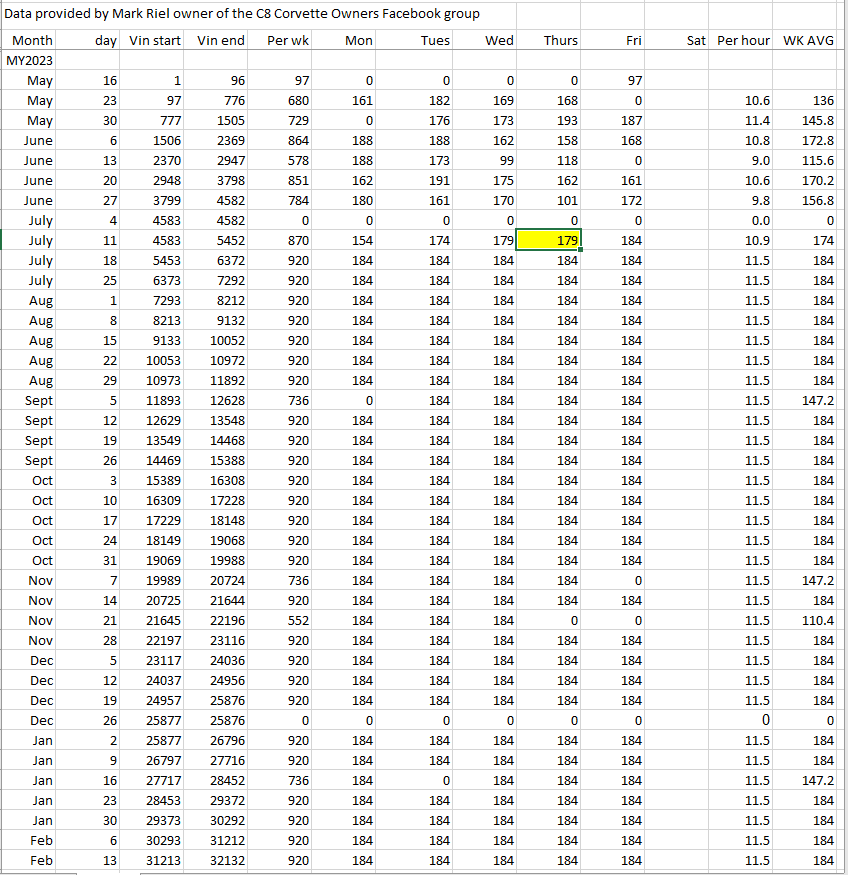Select the yellow highlighted Thurs cell
The width and height of the screenshot is (848, 875).
pos(548,240)
